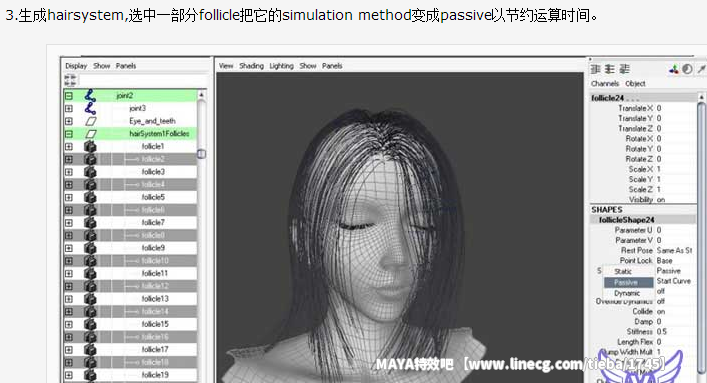This screenshot has width=707, height=383.
Task: Click the Visibility on value
Action: click(x=661, y=200)
